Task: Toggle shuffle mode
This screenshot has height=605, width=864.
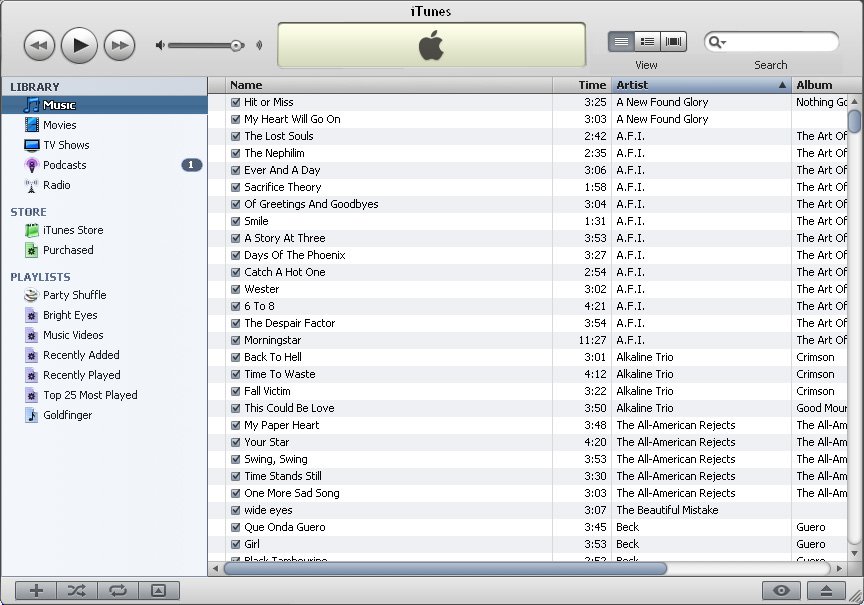Action: tap(77, 591)
